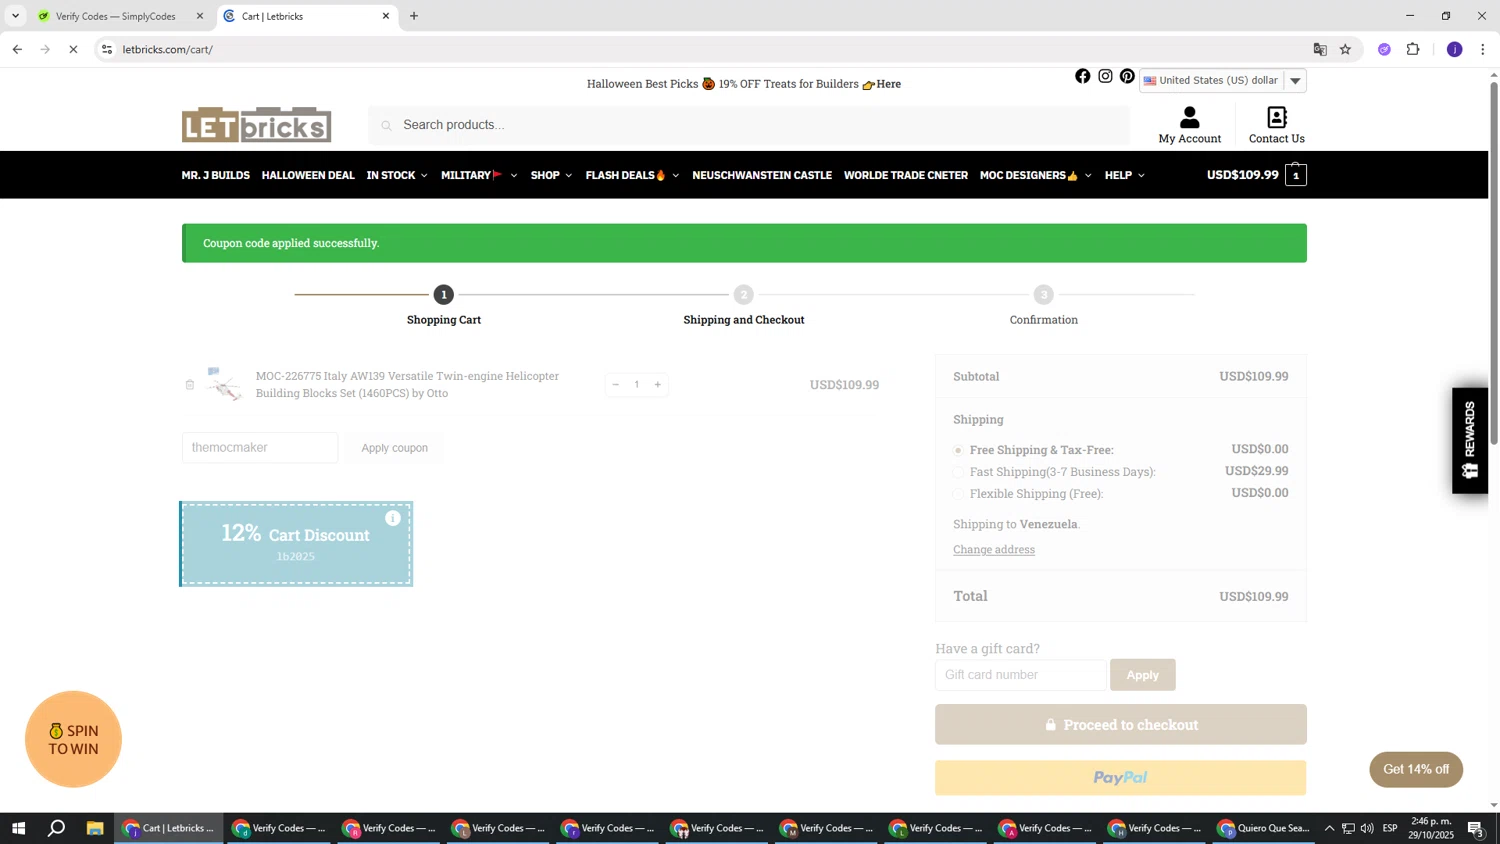Open the SPIN TO WIN widget
The image size is (1500, 844).
(x=73, y=740)
